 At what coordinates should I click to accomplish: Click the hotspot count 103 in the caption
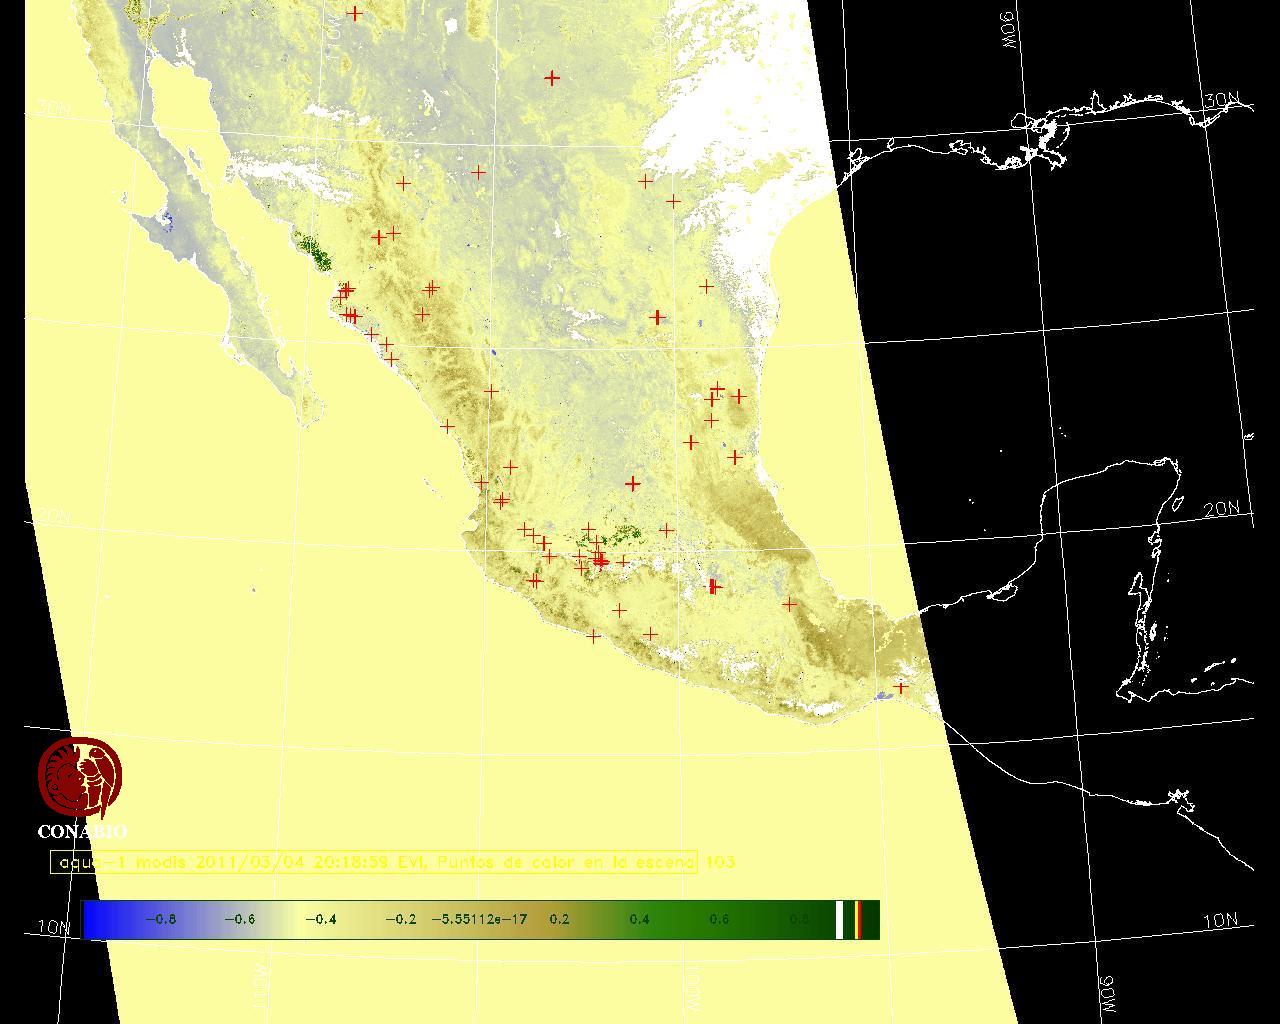pos(719,862)
